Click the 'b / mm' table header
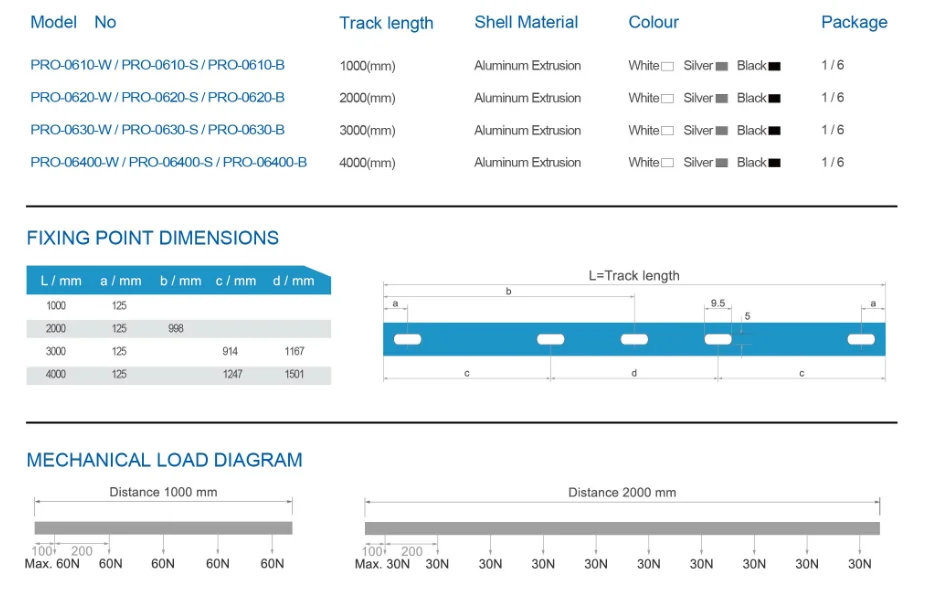This screenshot has height=596, width=926. coord(181,281)
